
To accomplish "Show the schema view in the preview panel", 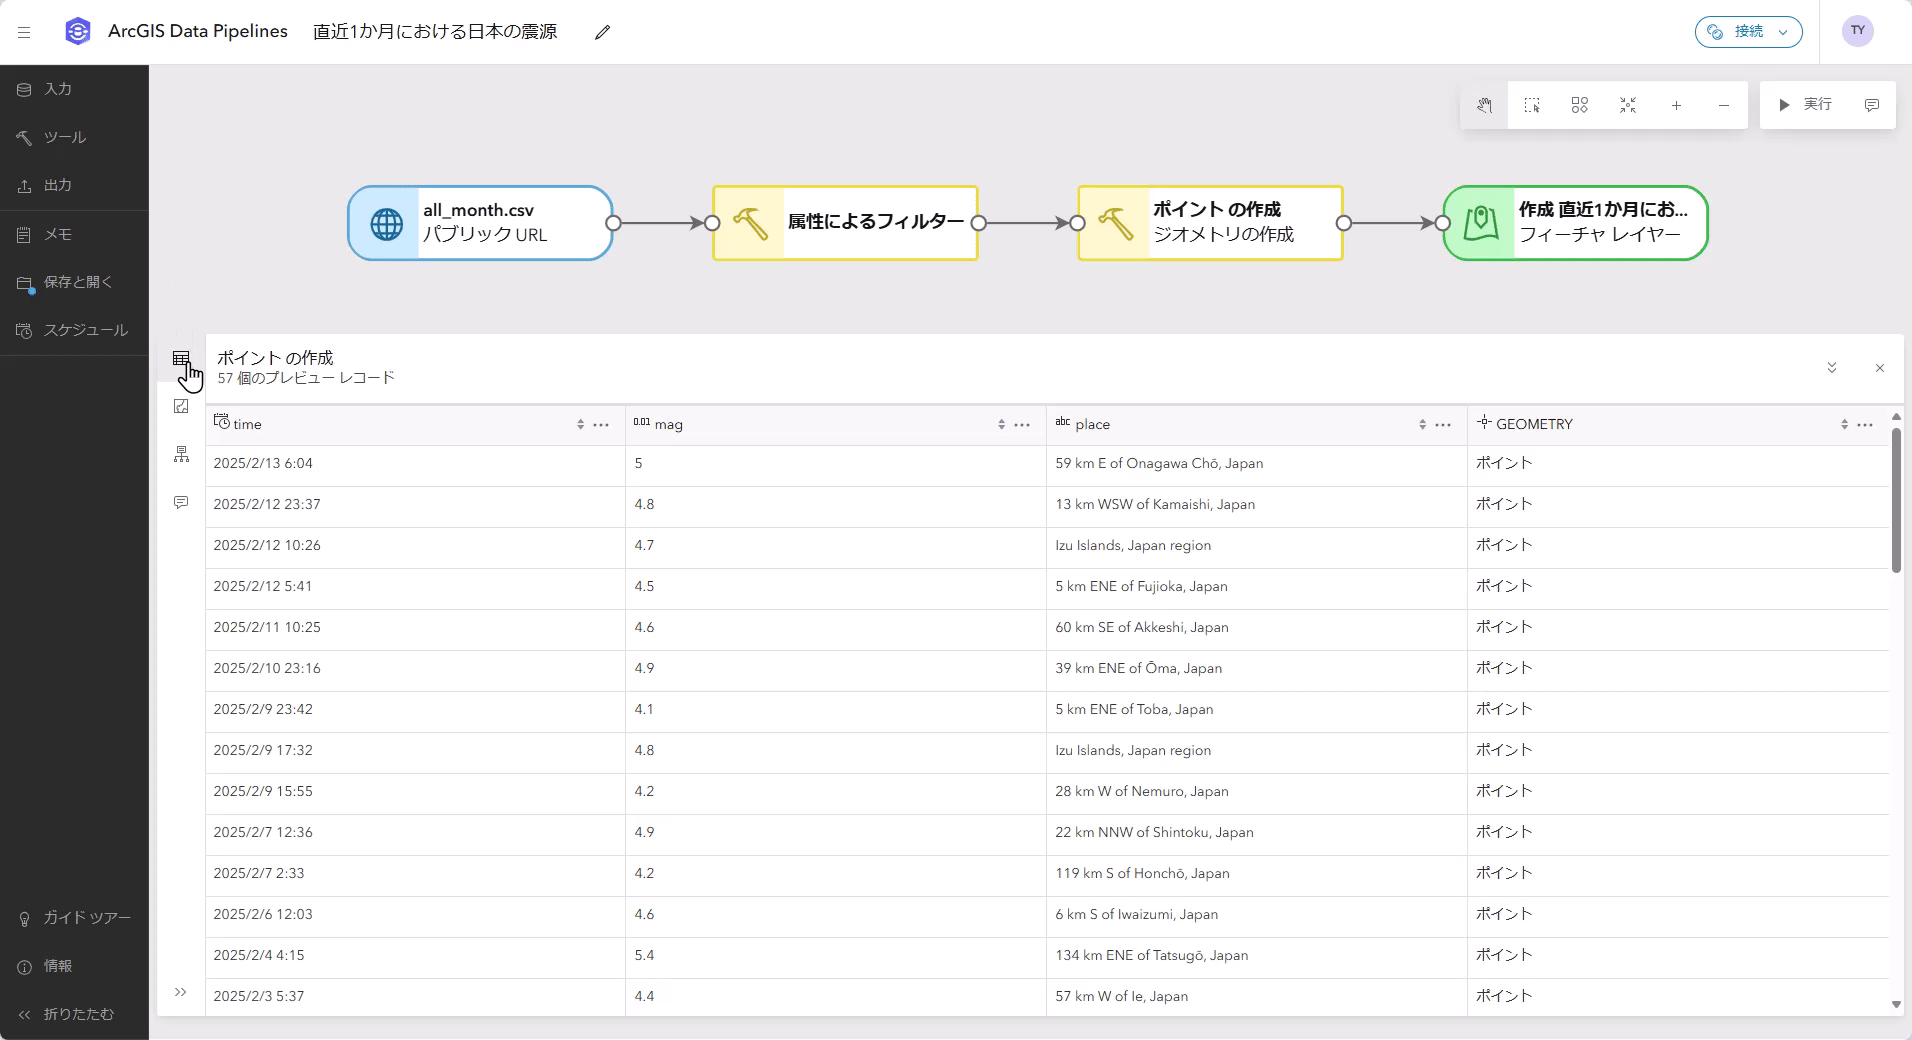I will coord(181,454).
